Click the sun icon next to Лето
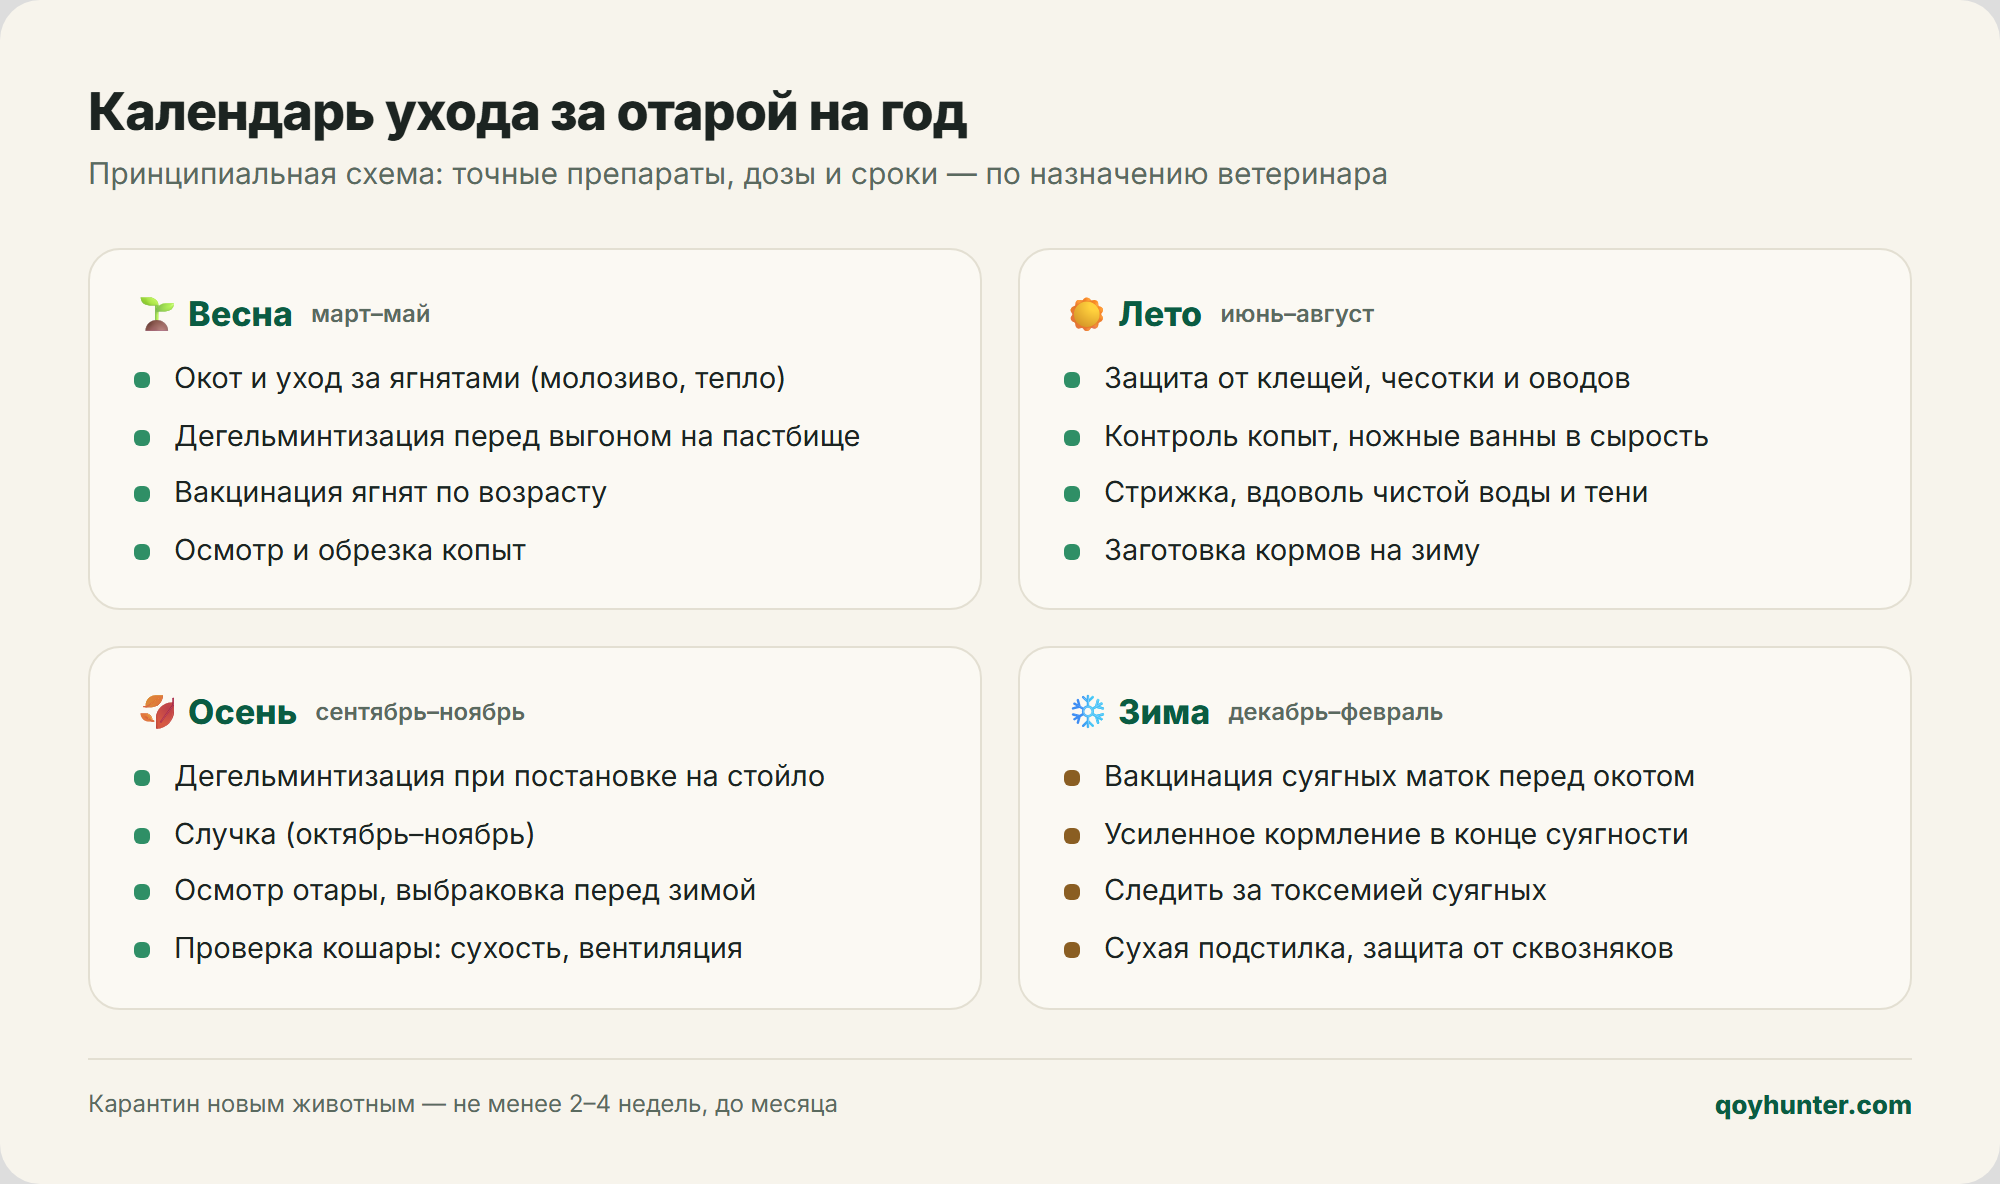Screen dimensions: 2000x1184 coord(1087,314)
